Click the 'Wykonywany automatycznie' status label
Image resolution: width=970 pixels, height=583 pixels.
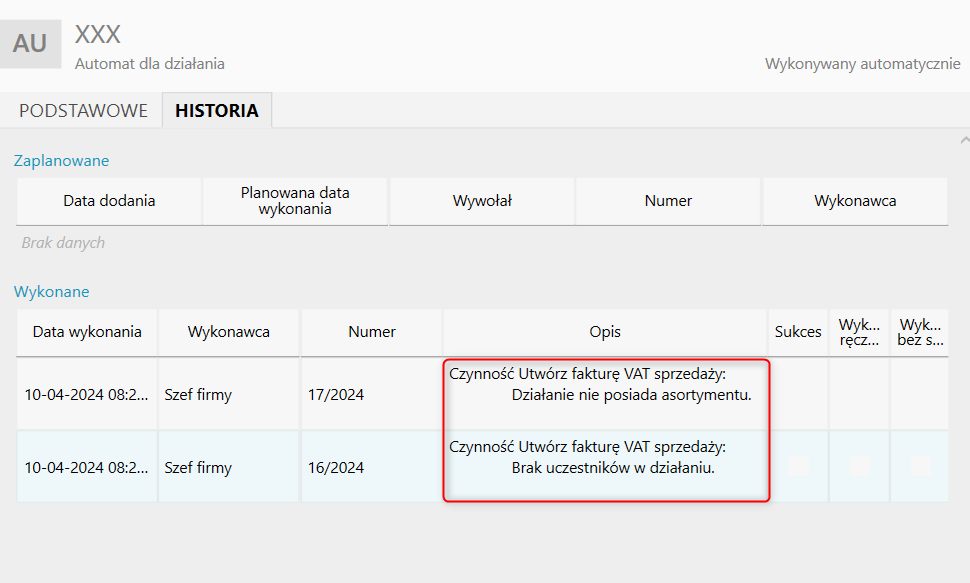[x=862, y=64]
